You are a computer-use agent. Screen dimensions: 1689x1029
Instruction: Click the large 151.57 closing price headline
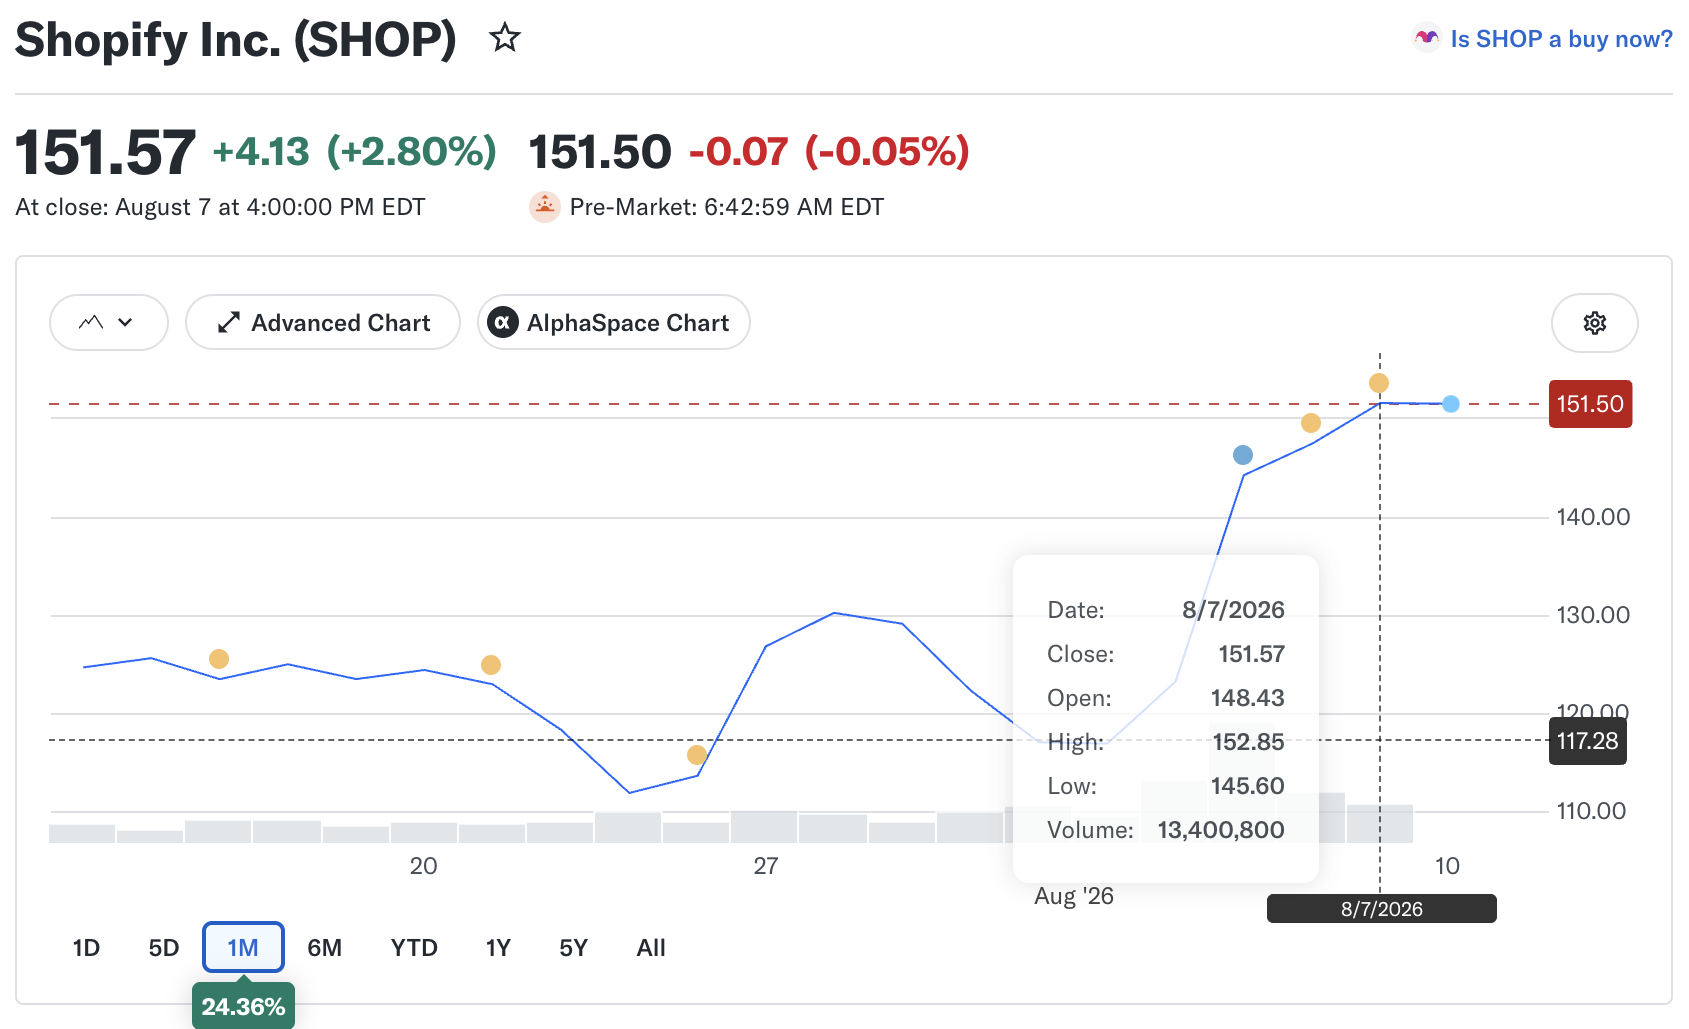coord(105,152)
